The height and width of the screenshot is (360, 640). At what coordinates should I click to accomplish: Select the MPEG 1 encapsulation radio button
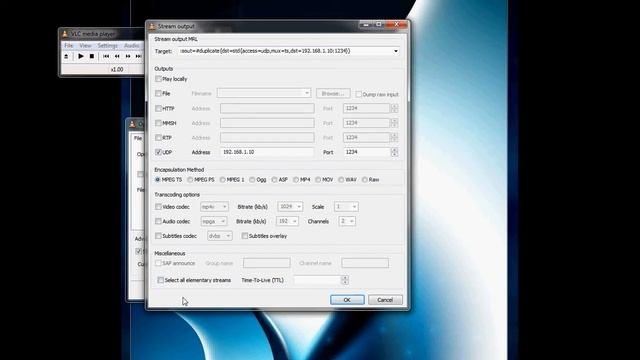pyautogui.click(x=222, y=180)
